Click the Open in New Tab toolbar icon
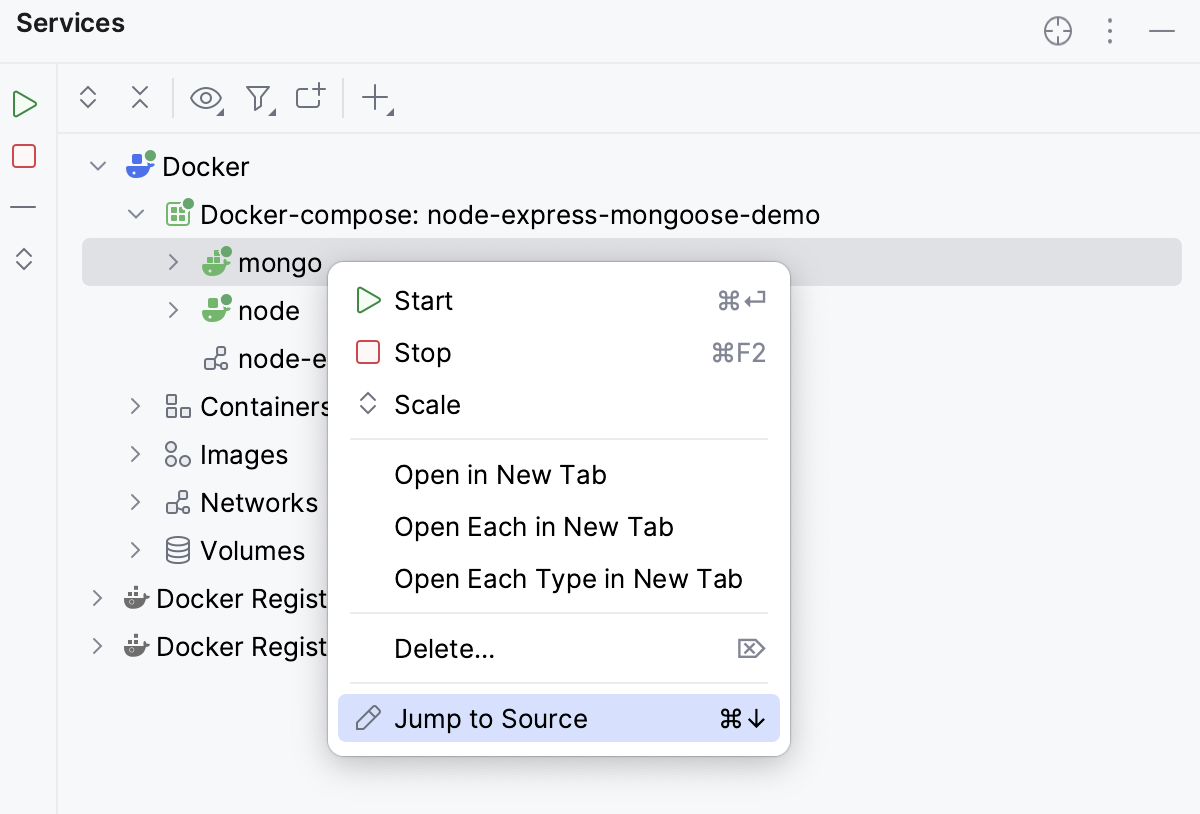The image size is (1200, 814). [x=309, y=97]
